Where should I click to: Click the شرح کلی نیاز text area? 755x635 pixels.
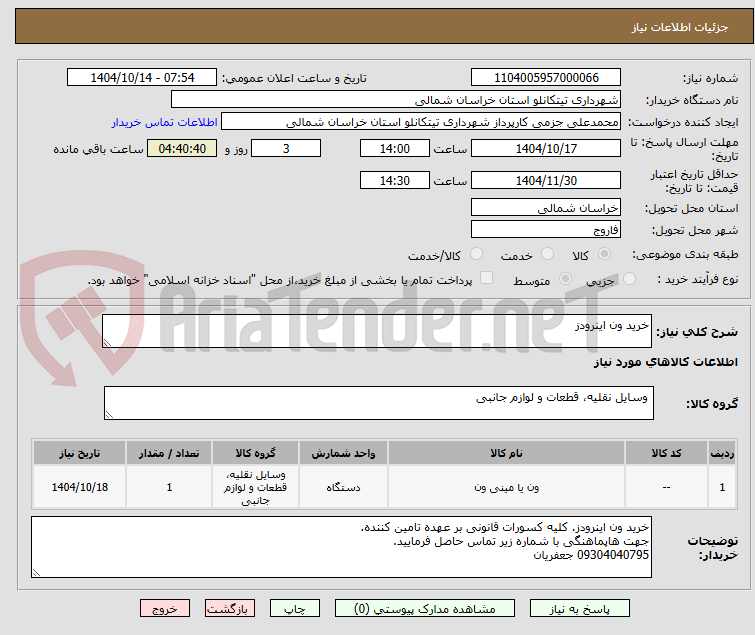377,331
